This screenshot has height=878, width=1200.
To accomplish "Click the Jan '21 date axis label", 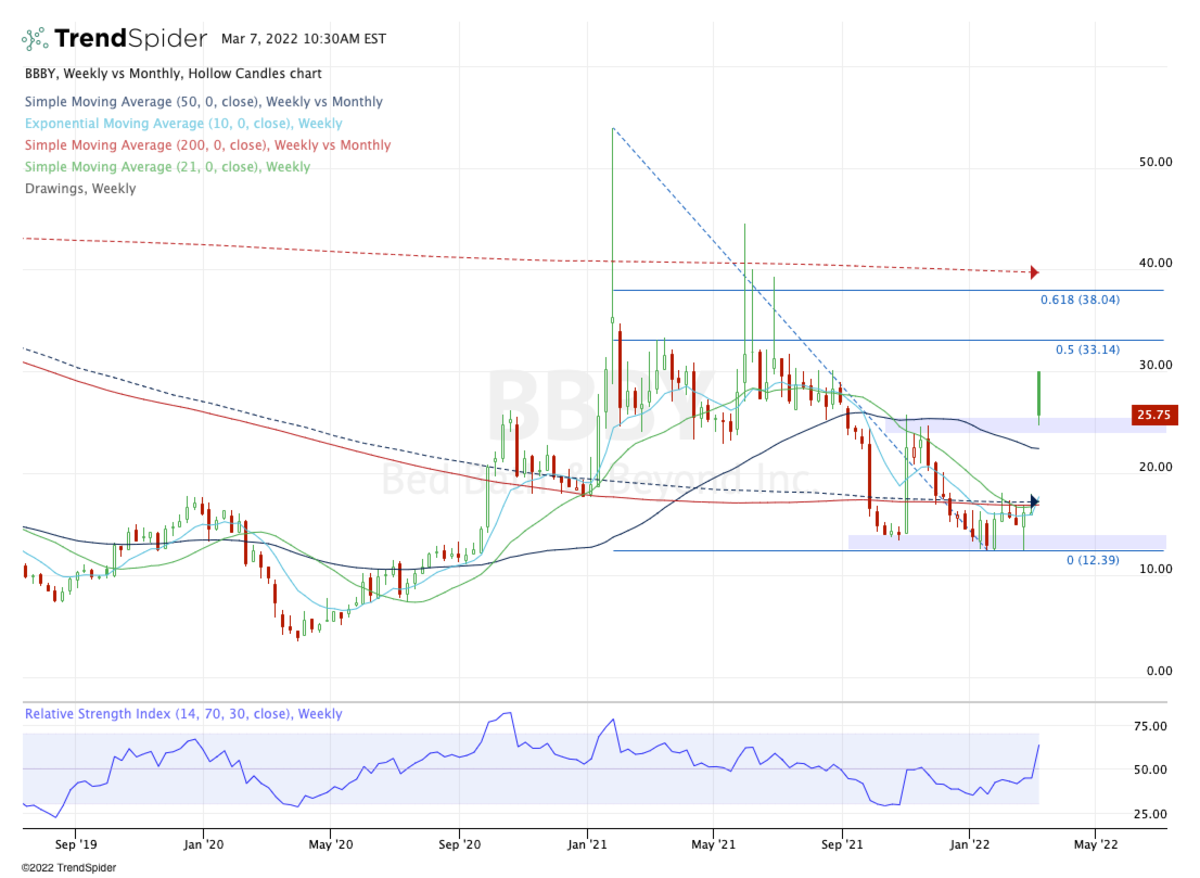I will (x=586, y=844).
